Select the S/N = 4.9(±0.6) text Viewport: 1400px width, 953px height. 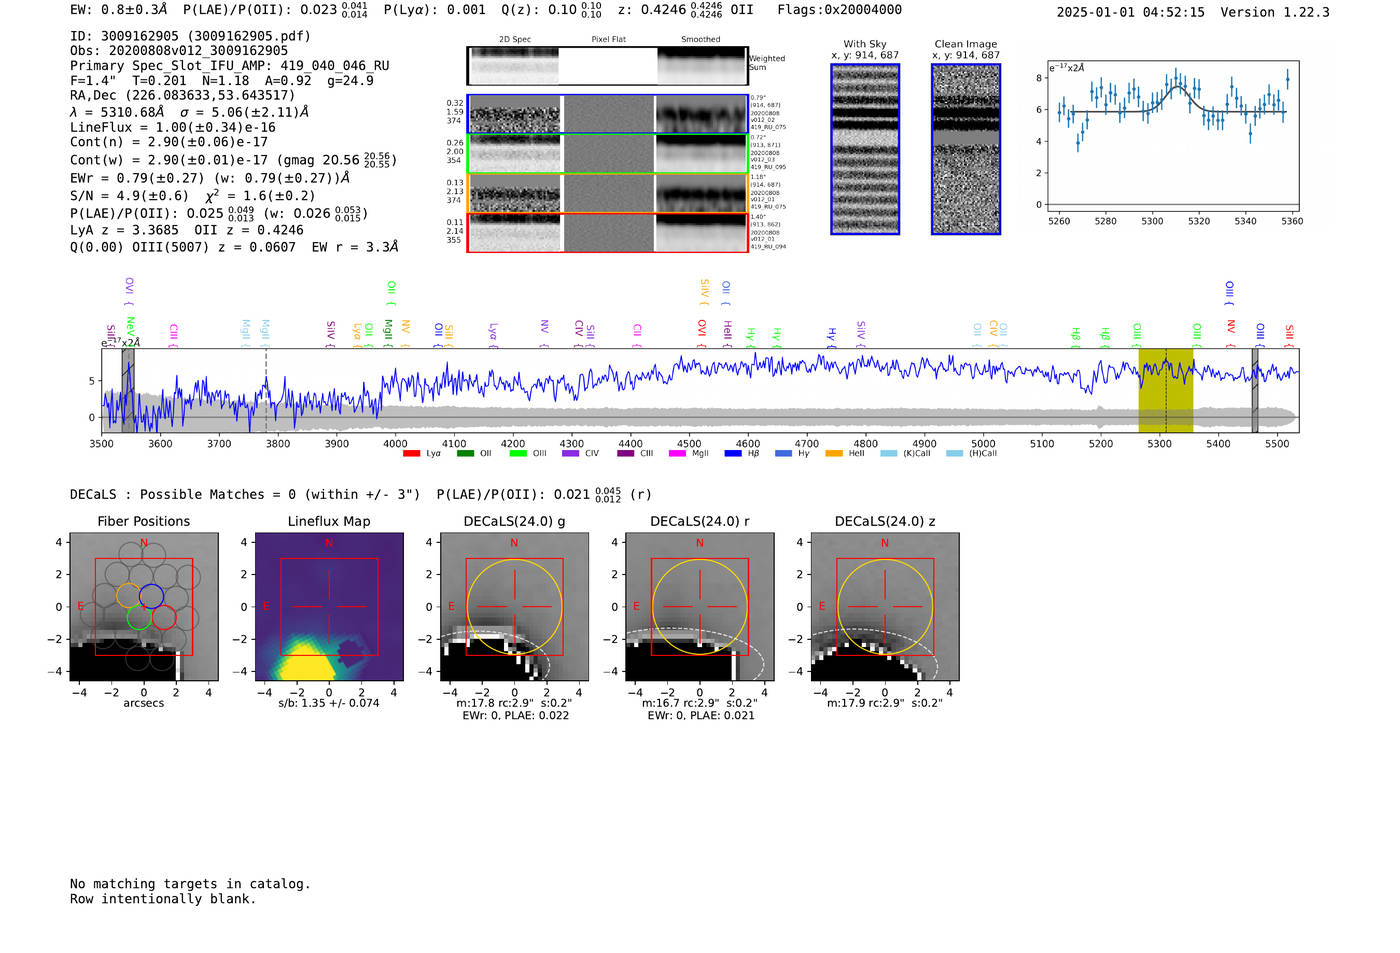click(129, 196)
